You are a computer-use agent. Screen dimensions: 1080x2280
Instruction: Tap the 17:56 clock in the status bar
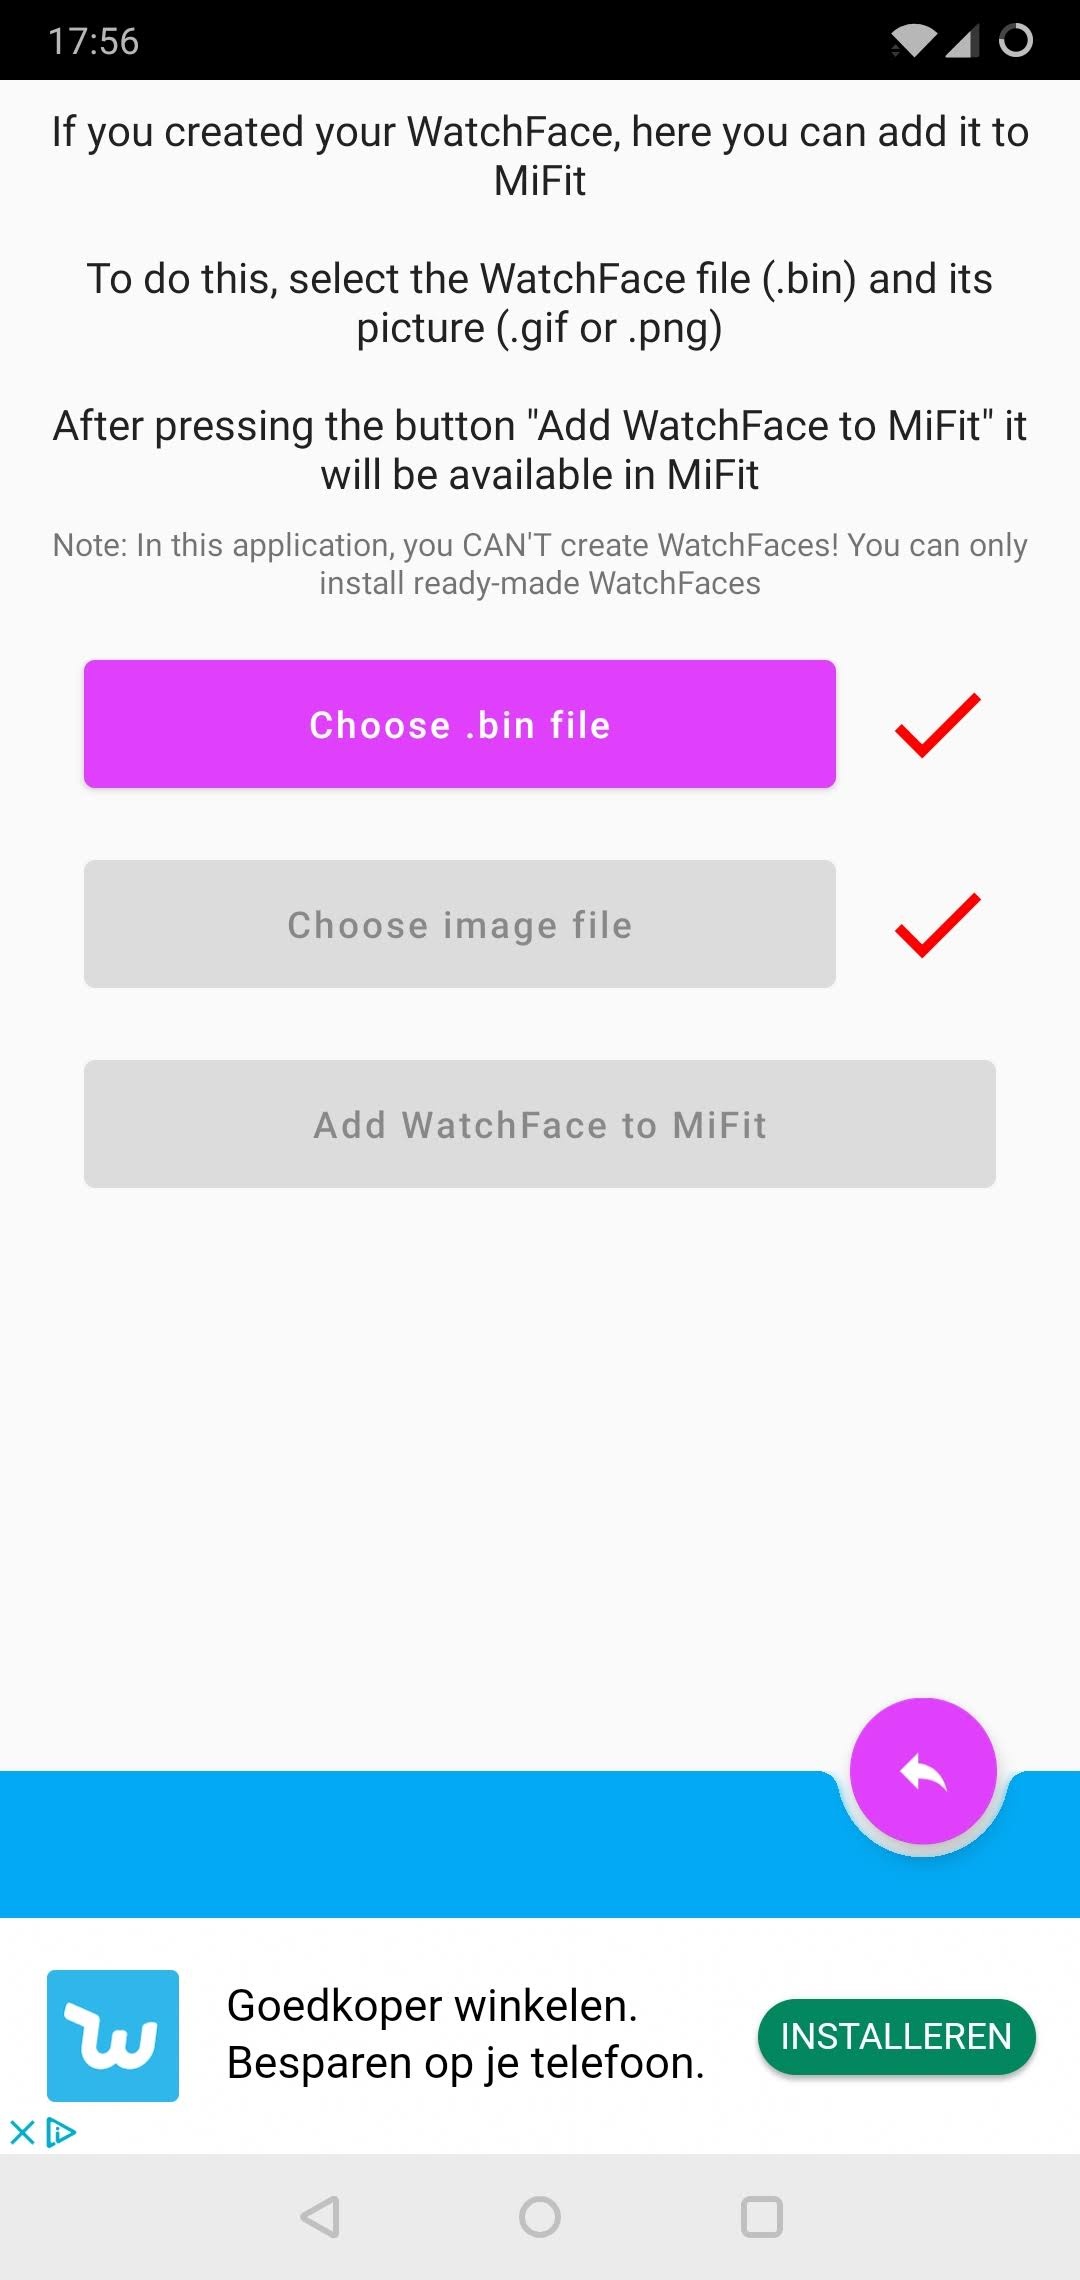click(93, 41)
